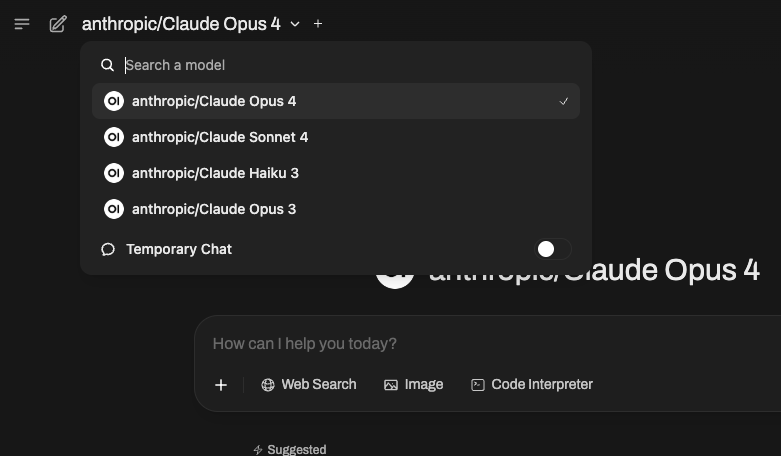Enable the Temporary Chat toggle
Viewport: 781px width, 456px height.
(x=553, y=249)
